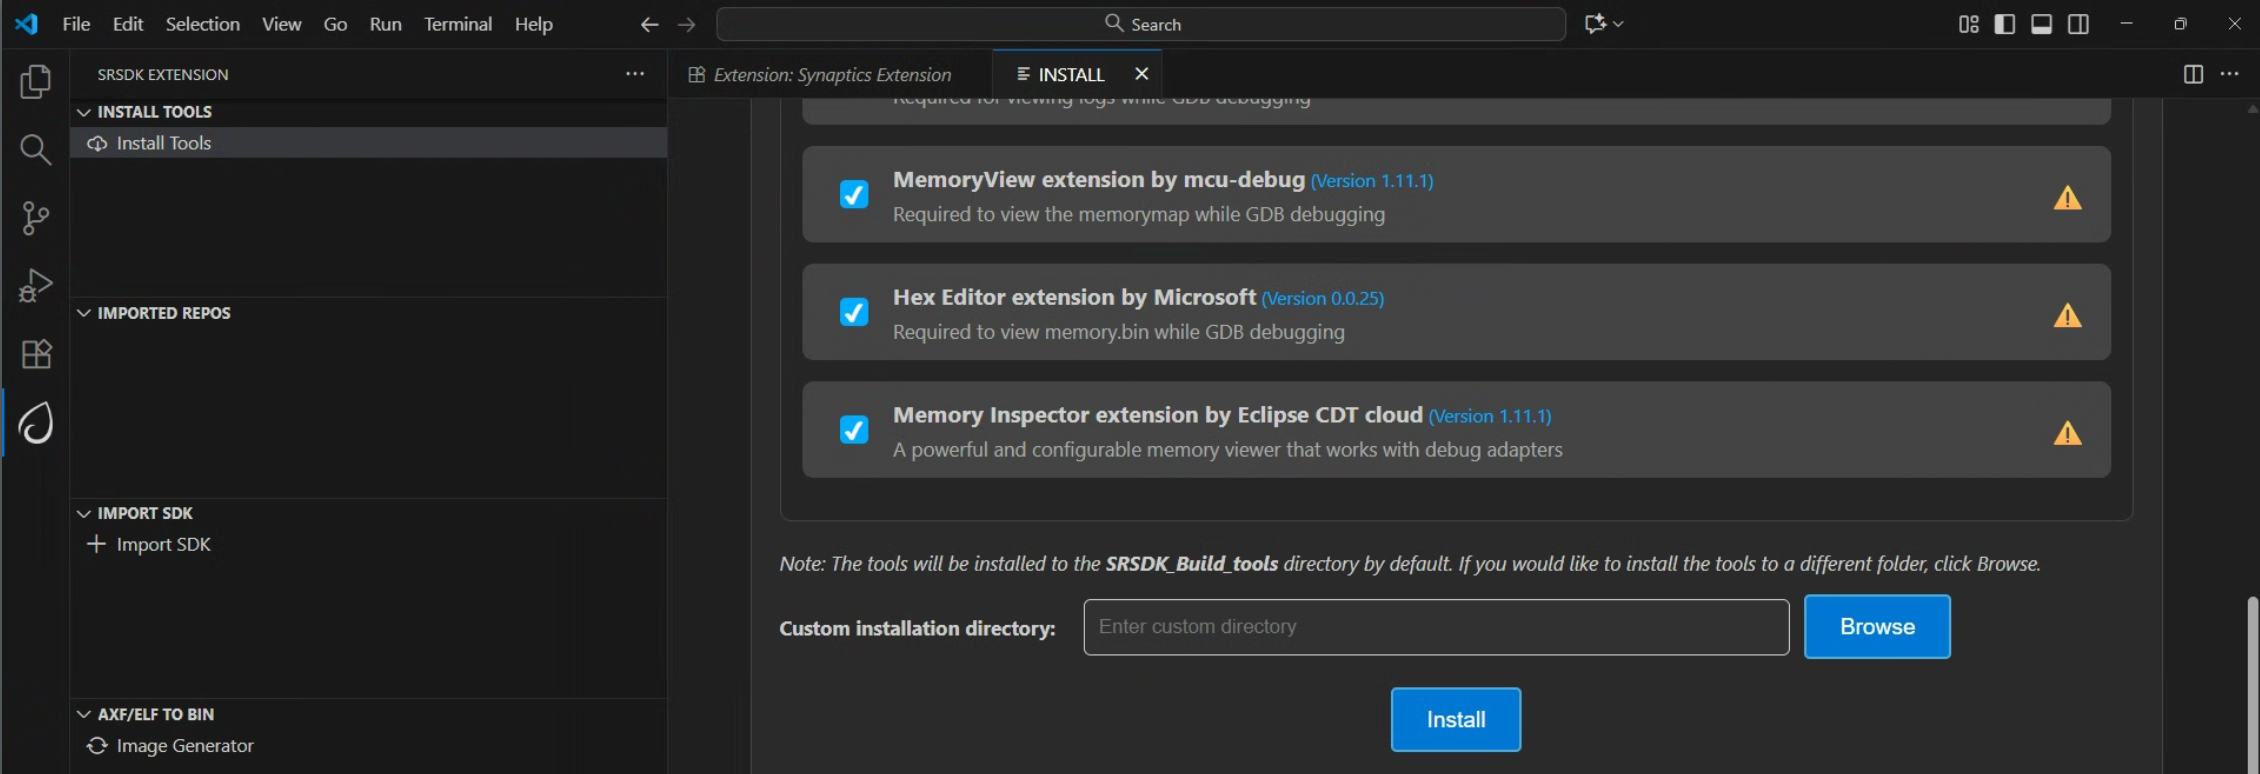Open the Terminal menu
The image size is (2260, 774).
[457, 24]
